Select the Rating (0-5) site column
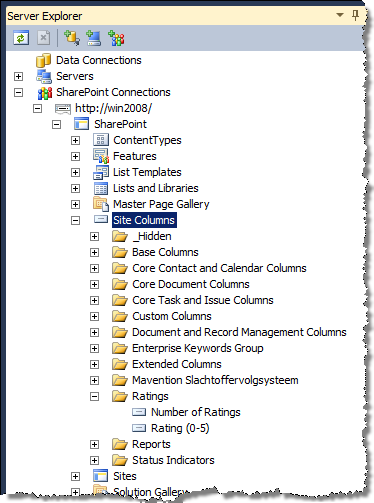Screen dimensions: 374x503 click(x=180, y=428)
